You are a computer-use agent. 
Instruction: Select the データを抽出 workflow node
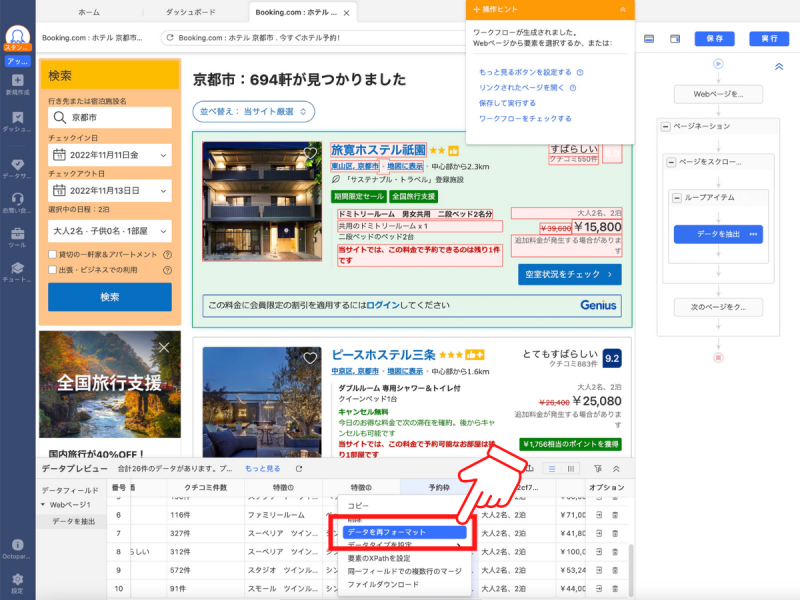point(718,234)
